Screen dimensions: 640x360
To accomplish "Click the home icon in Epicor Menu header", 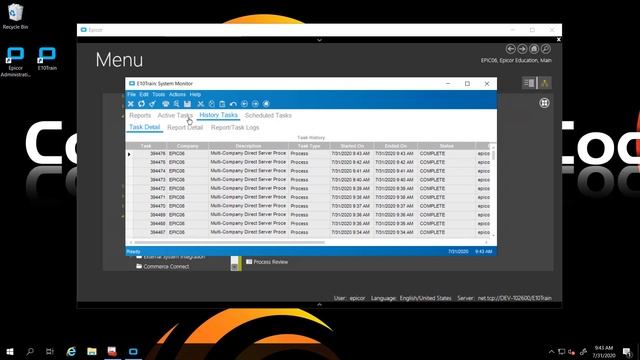I will (x=534, y=49).
